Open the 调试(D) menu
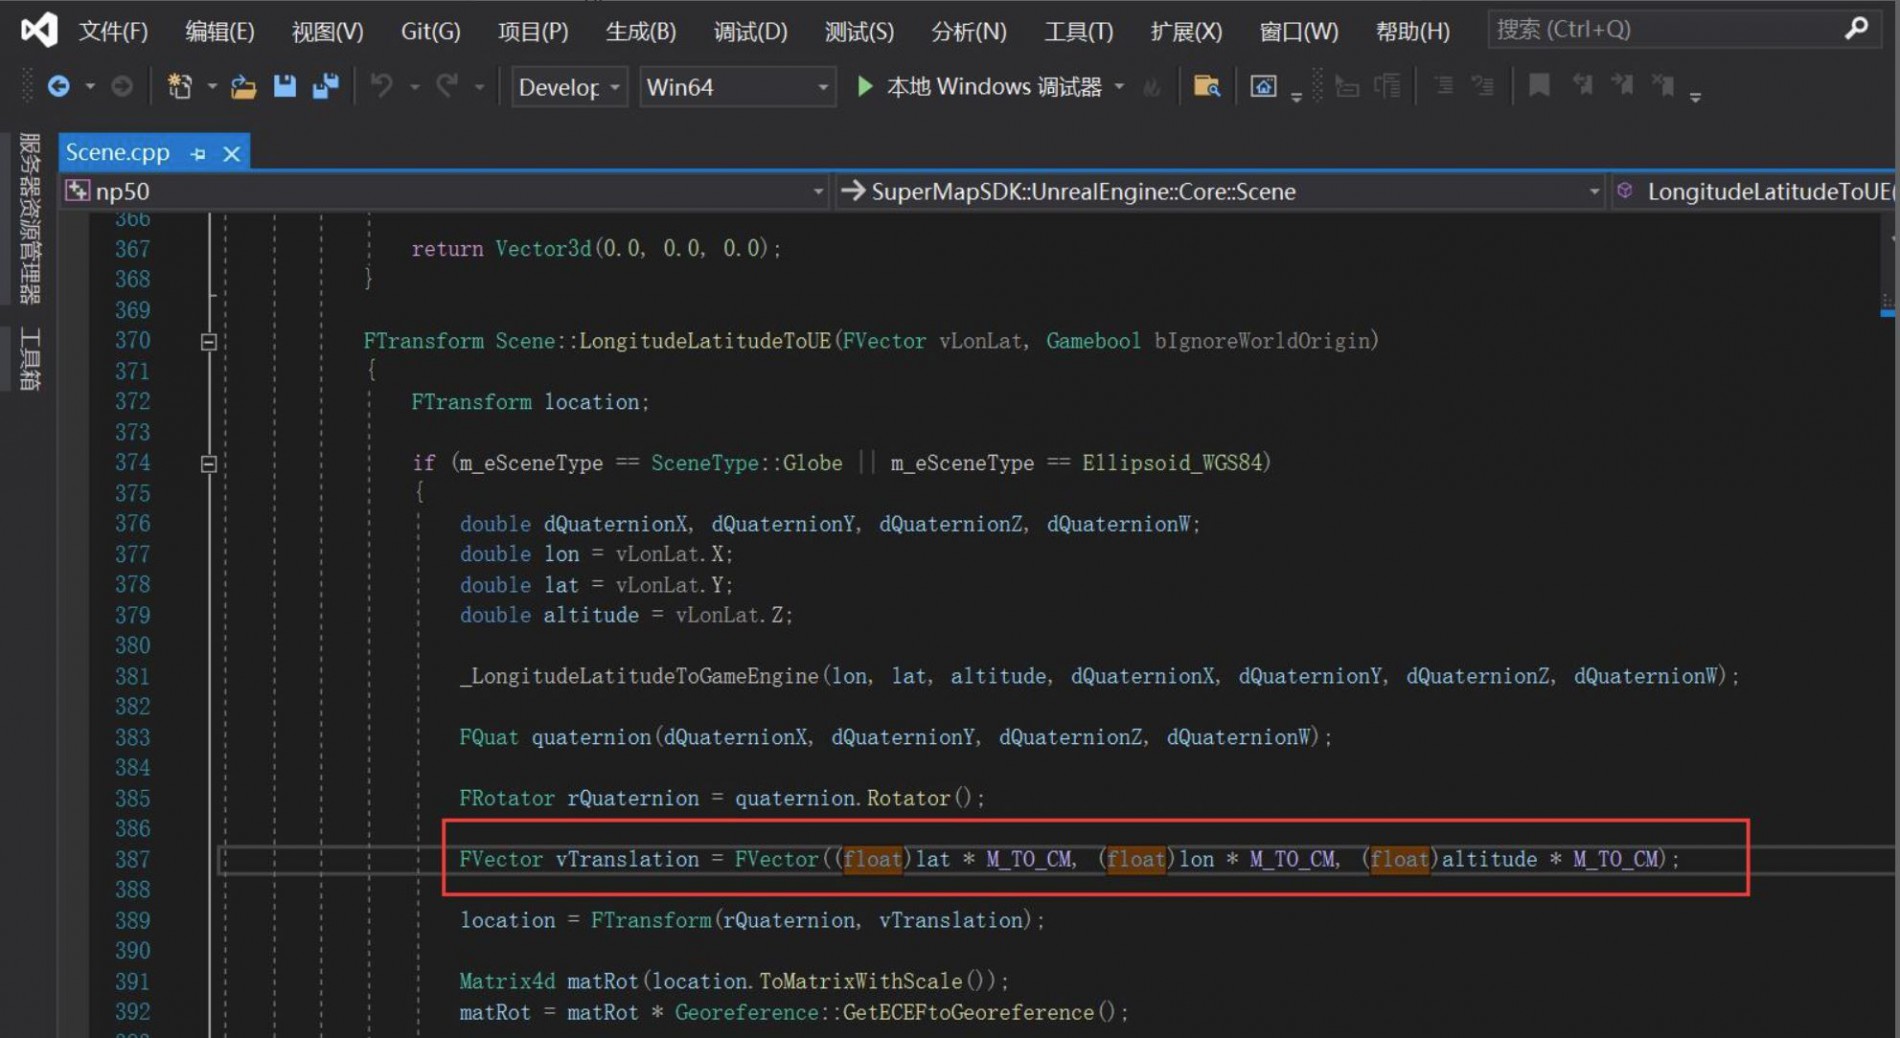 [750, 31]
